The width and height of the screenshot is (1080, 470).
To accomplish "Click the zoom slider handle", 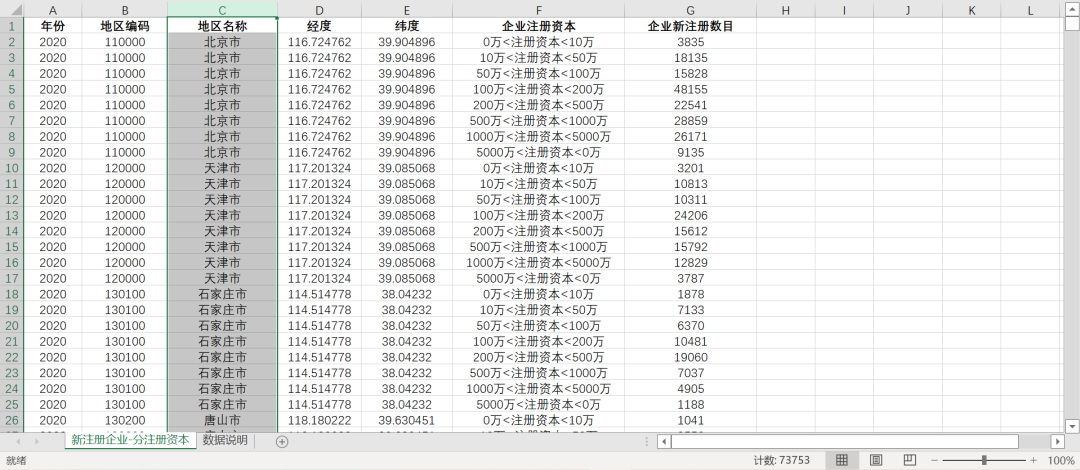I will point(984,460).
